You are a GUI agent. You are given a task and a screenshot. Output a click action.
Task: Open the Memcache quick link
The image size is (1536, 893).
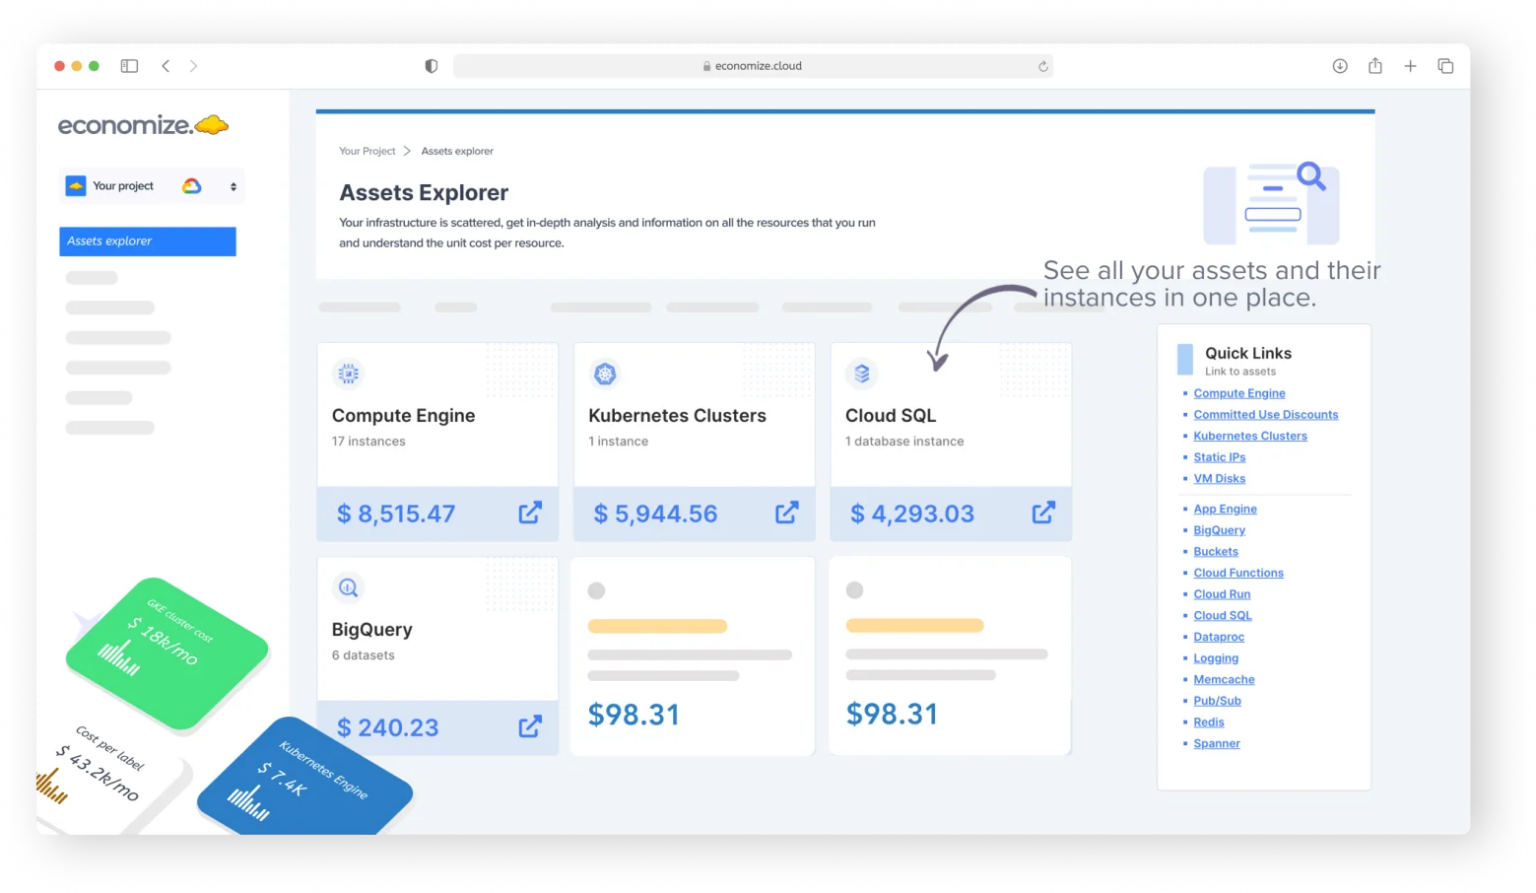click(x=1224, y=680)
